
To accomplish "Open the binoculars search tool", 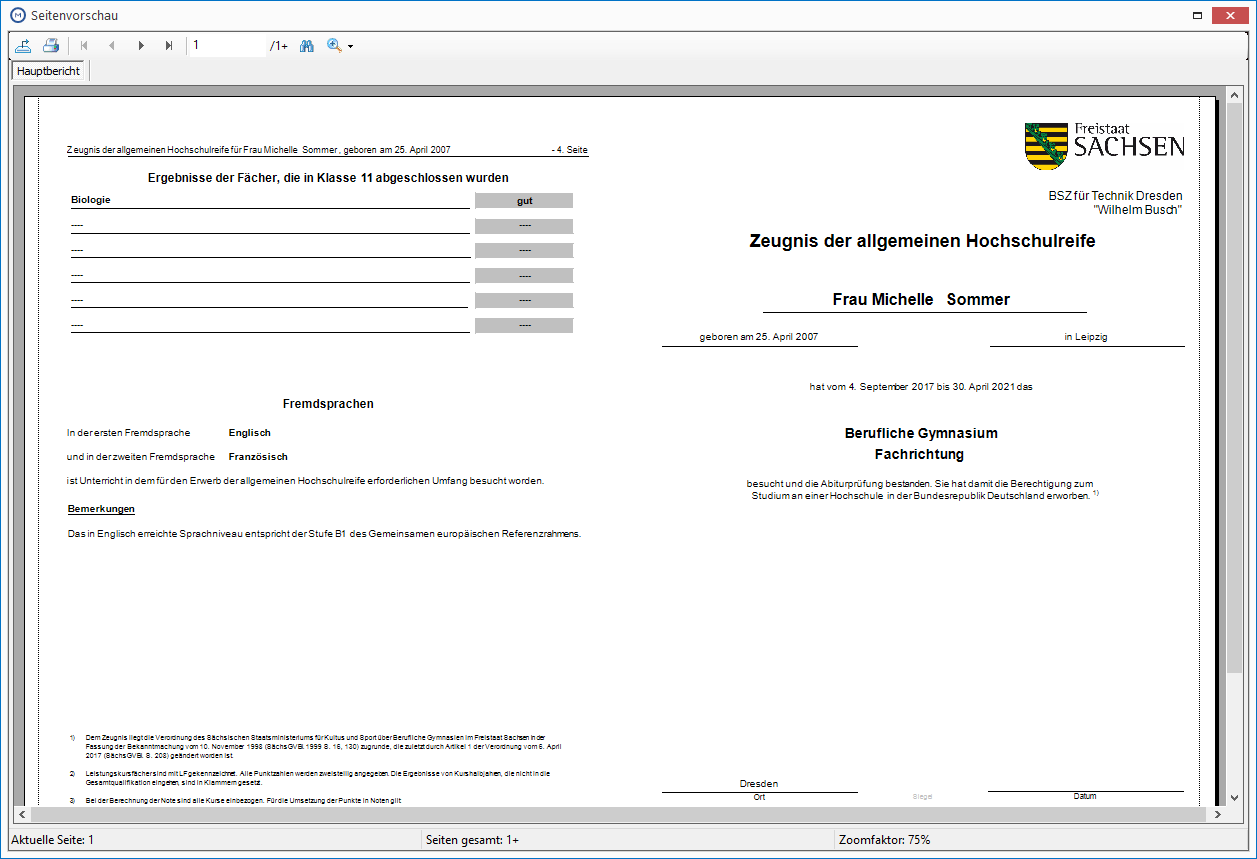I will tap(307, 45).
